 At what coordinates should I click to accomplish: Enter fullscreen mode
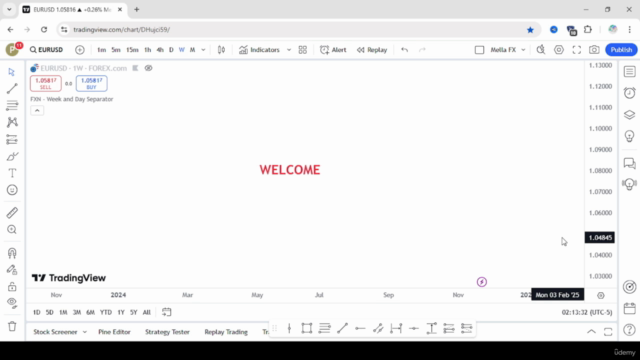point(576,50)
